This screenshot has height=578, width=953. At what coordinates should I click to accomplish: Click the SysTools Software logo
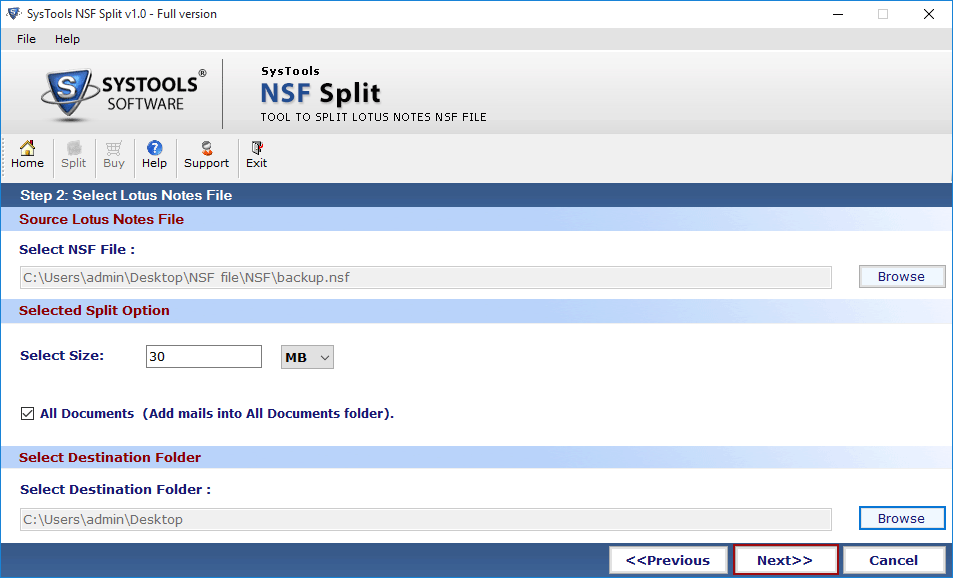click(x=124, y=93)
